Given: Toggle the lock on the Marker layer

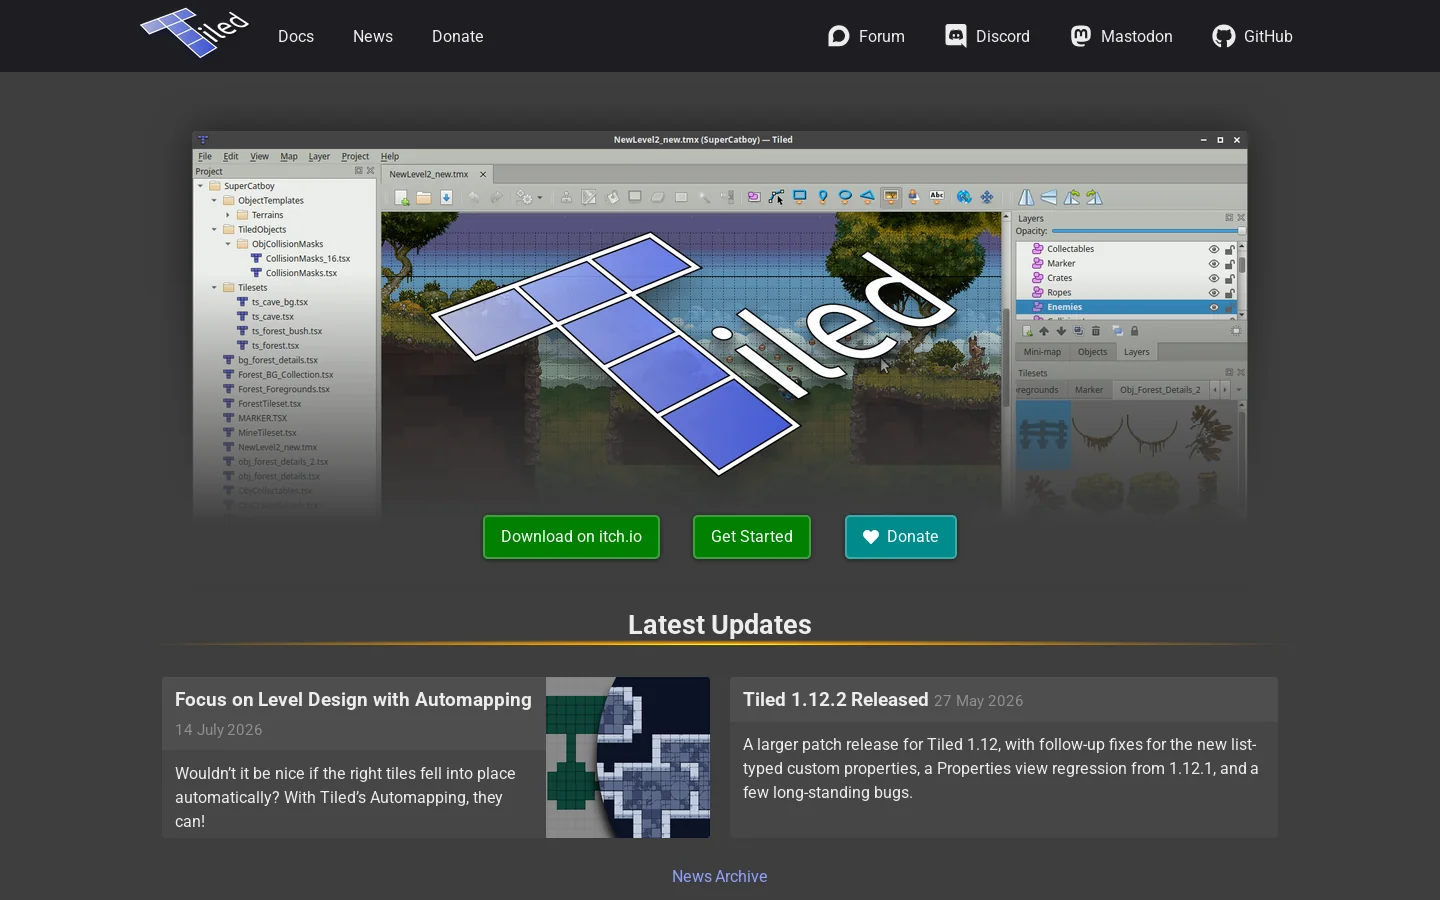Looking at the screenshot, I should (x=1230, y=264).
